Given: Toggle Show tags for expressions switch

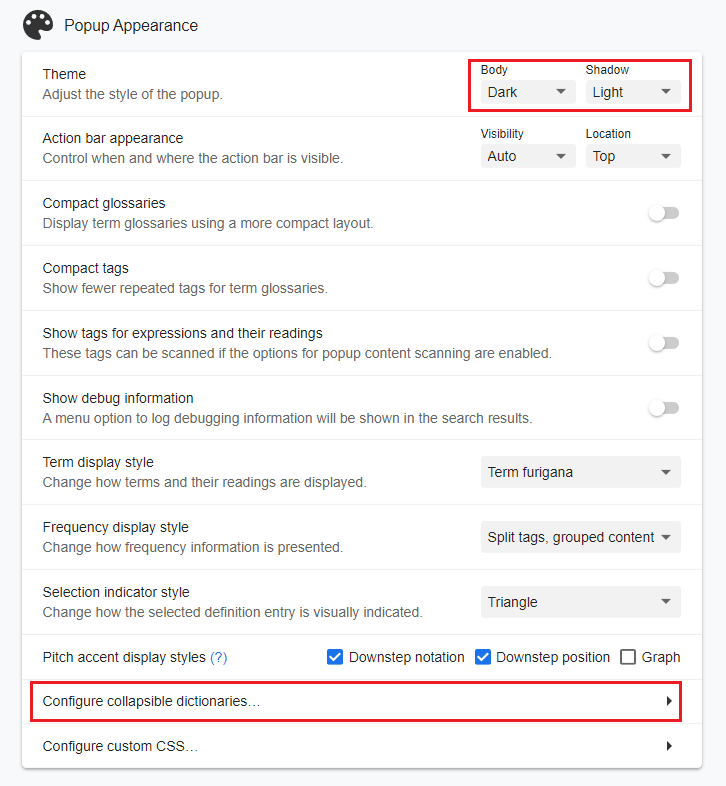Looking at the screenshot, I should tap(663, 343).
